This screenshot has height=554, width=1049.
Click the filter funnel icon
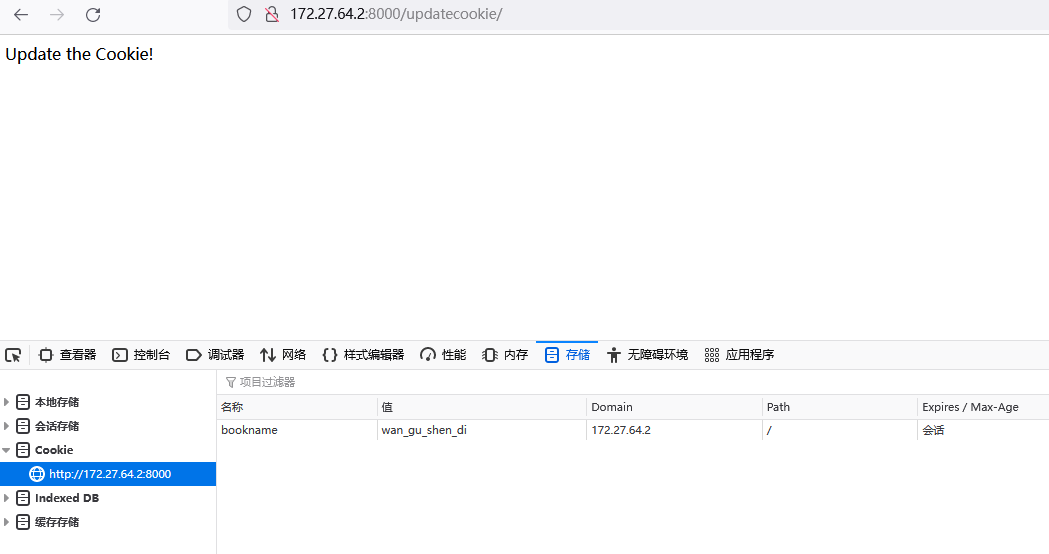point(231,383)
